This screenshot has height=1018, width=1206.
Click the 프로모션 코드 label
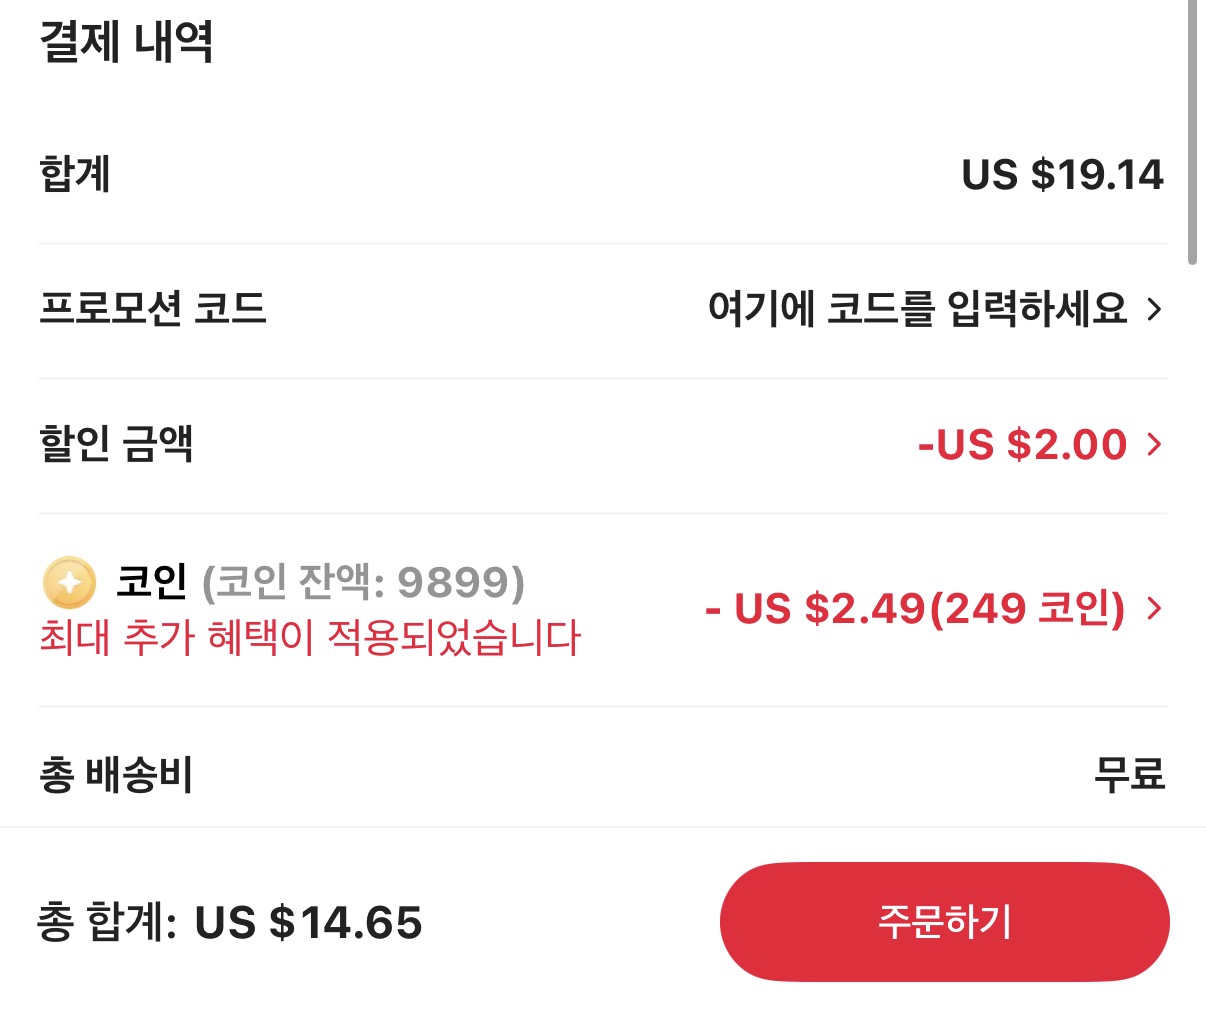pyautogui.click(x=152, y=308)
